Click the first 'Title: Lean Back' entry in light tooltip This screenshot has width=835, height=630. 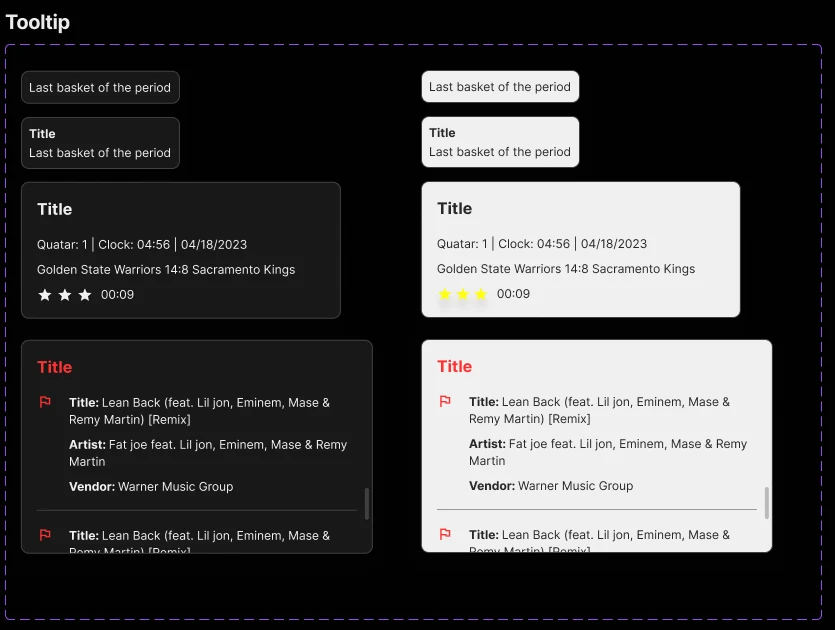(599, 410)
